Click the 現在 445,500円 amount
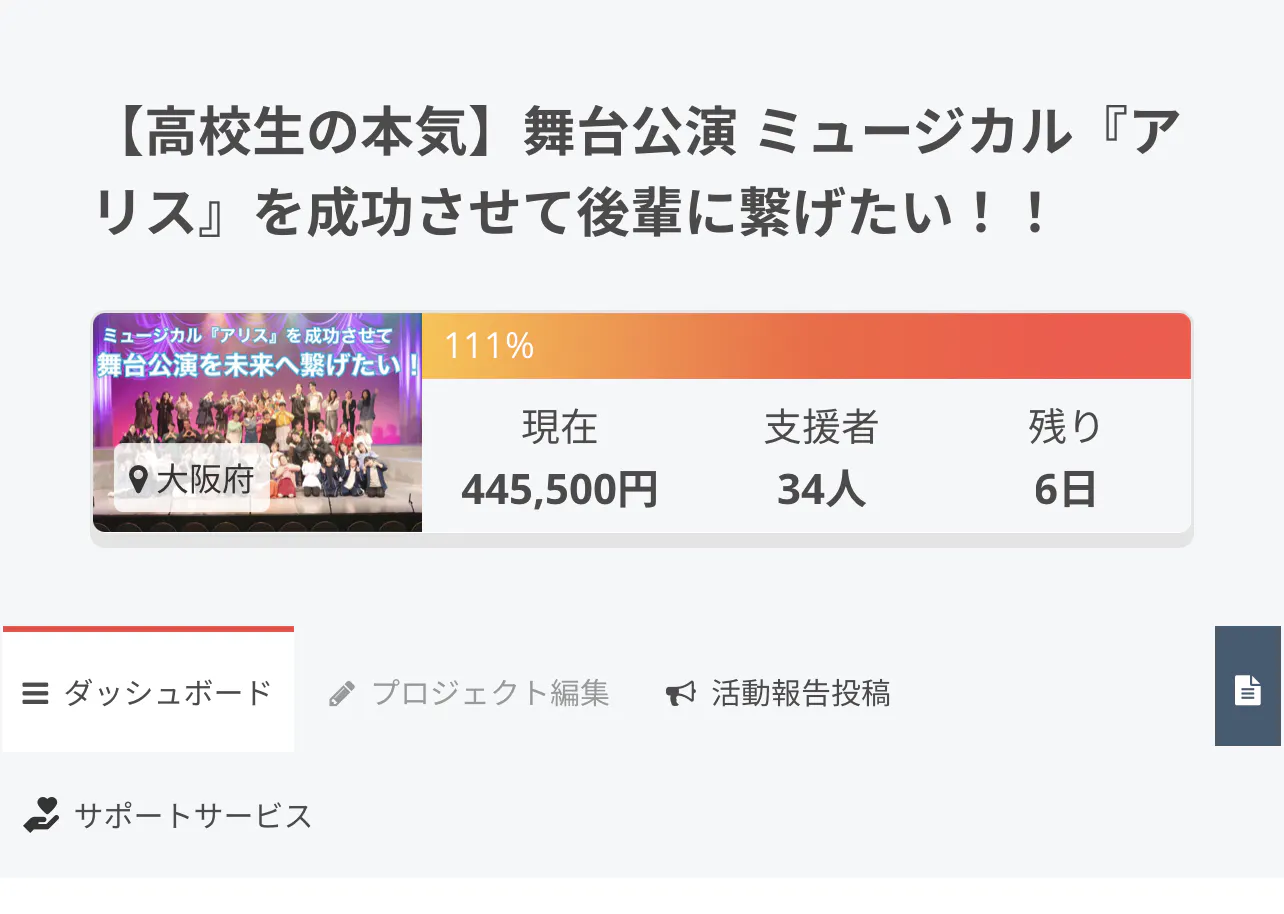Screen dimensions: 1284x914 click(559, 490)
